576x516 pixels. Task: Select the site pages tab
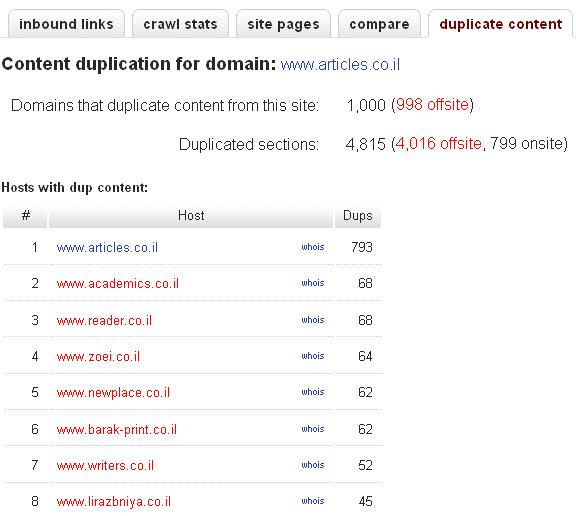tap(283, 24)
